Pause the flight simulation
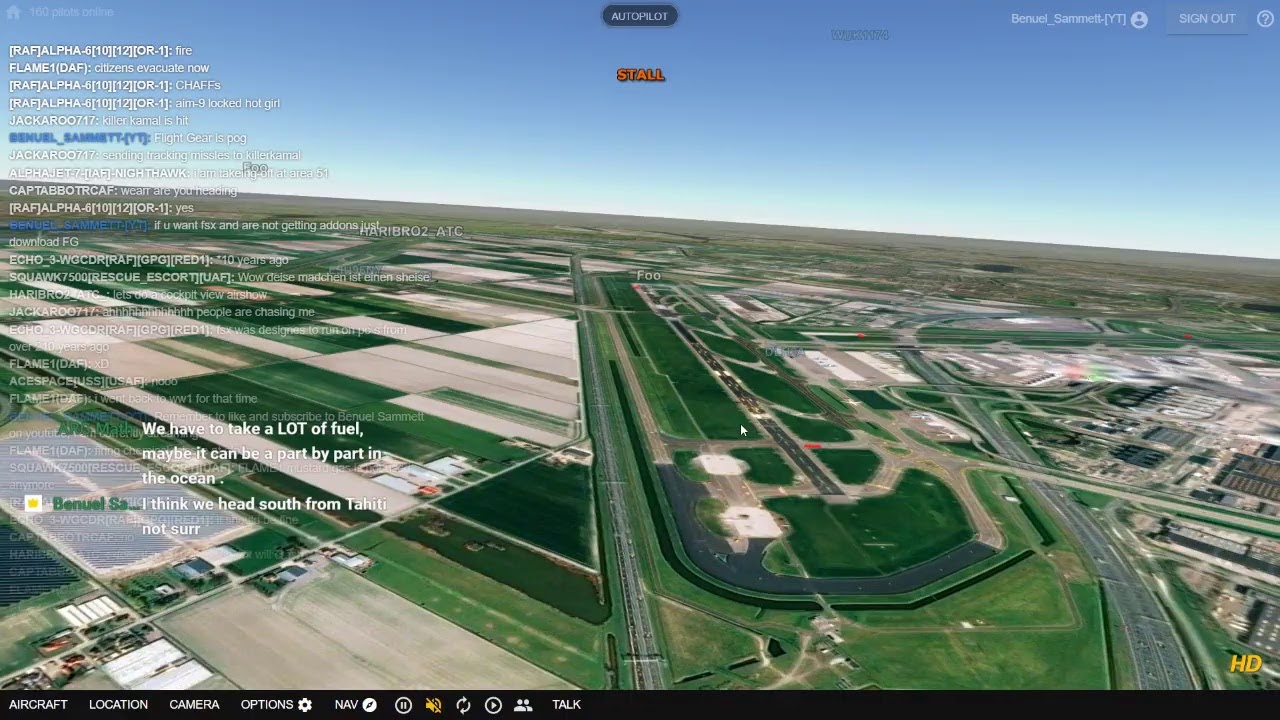Viewport: 1280px width, 720px height. click(x=403, y=705)
